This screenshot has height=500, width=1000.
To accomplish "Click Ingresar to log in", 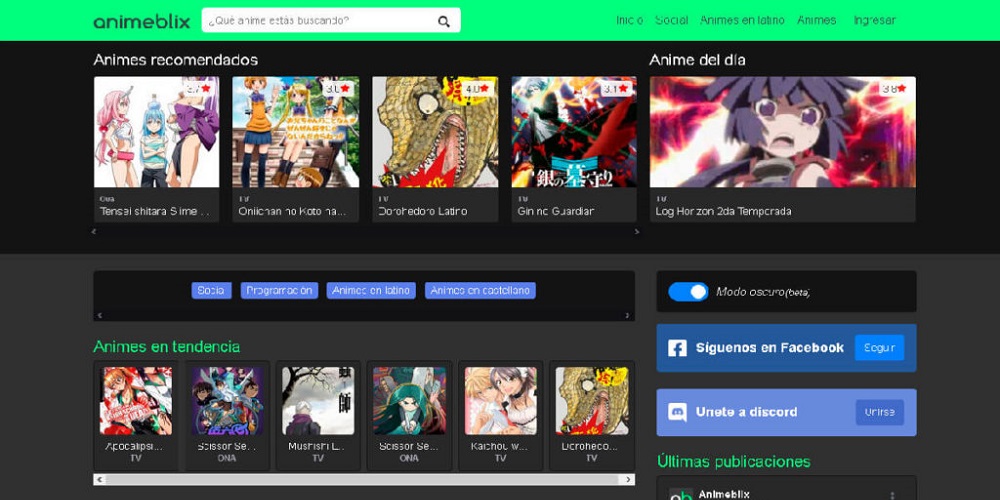I will pyautogui.click(x=874, y=20).
